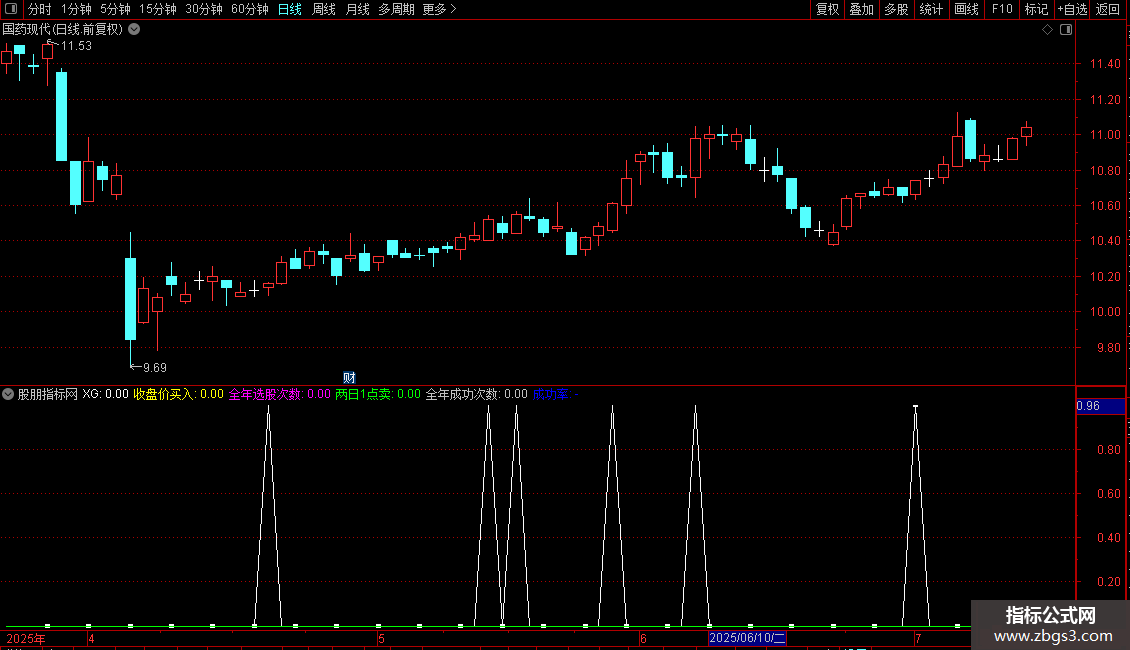Add stock to watchlist with +自选
Image resolution: width=1130 pixels, height=650 pixels.
1072,9
